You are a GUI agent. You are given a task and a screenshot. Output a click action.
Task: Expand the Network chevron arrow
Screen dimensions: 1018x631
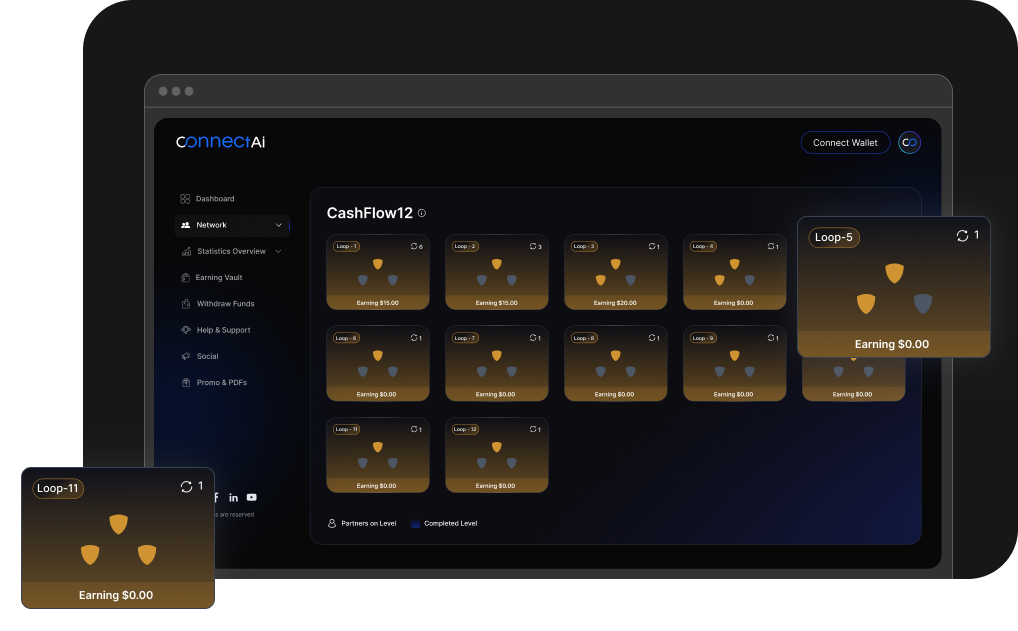click(279, 225)
